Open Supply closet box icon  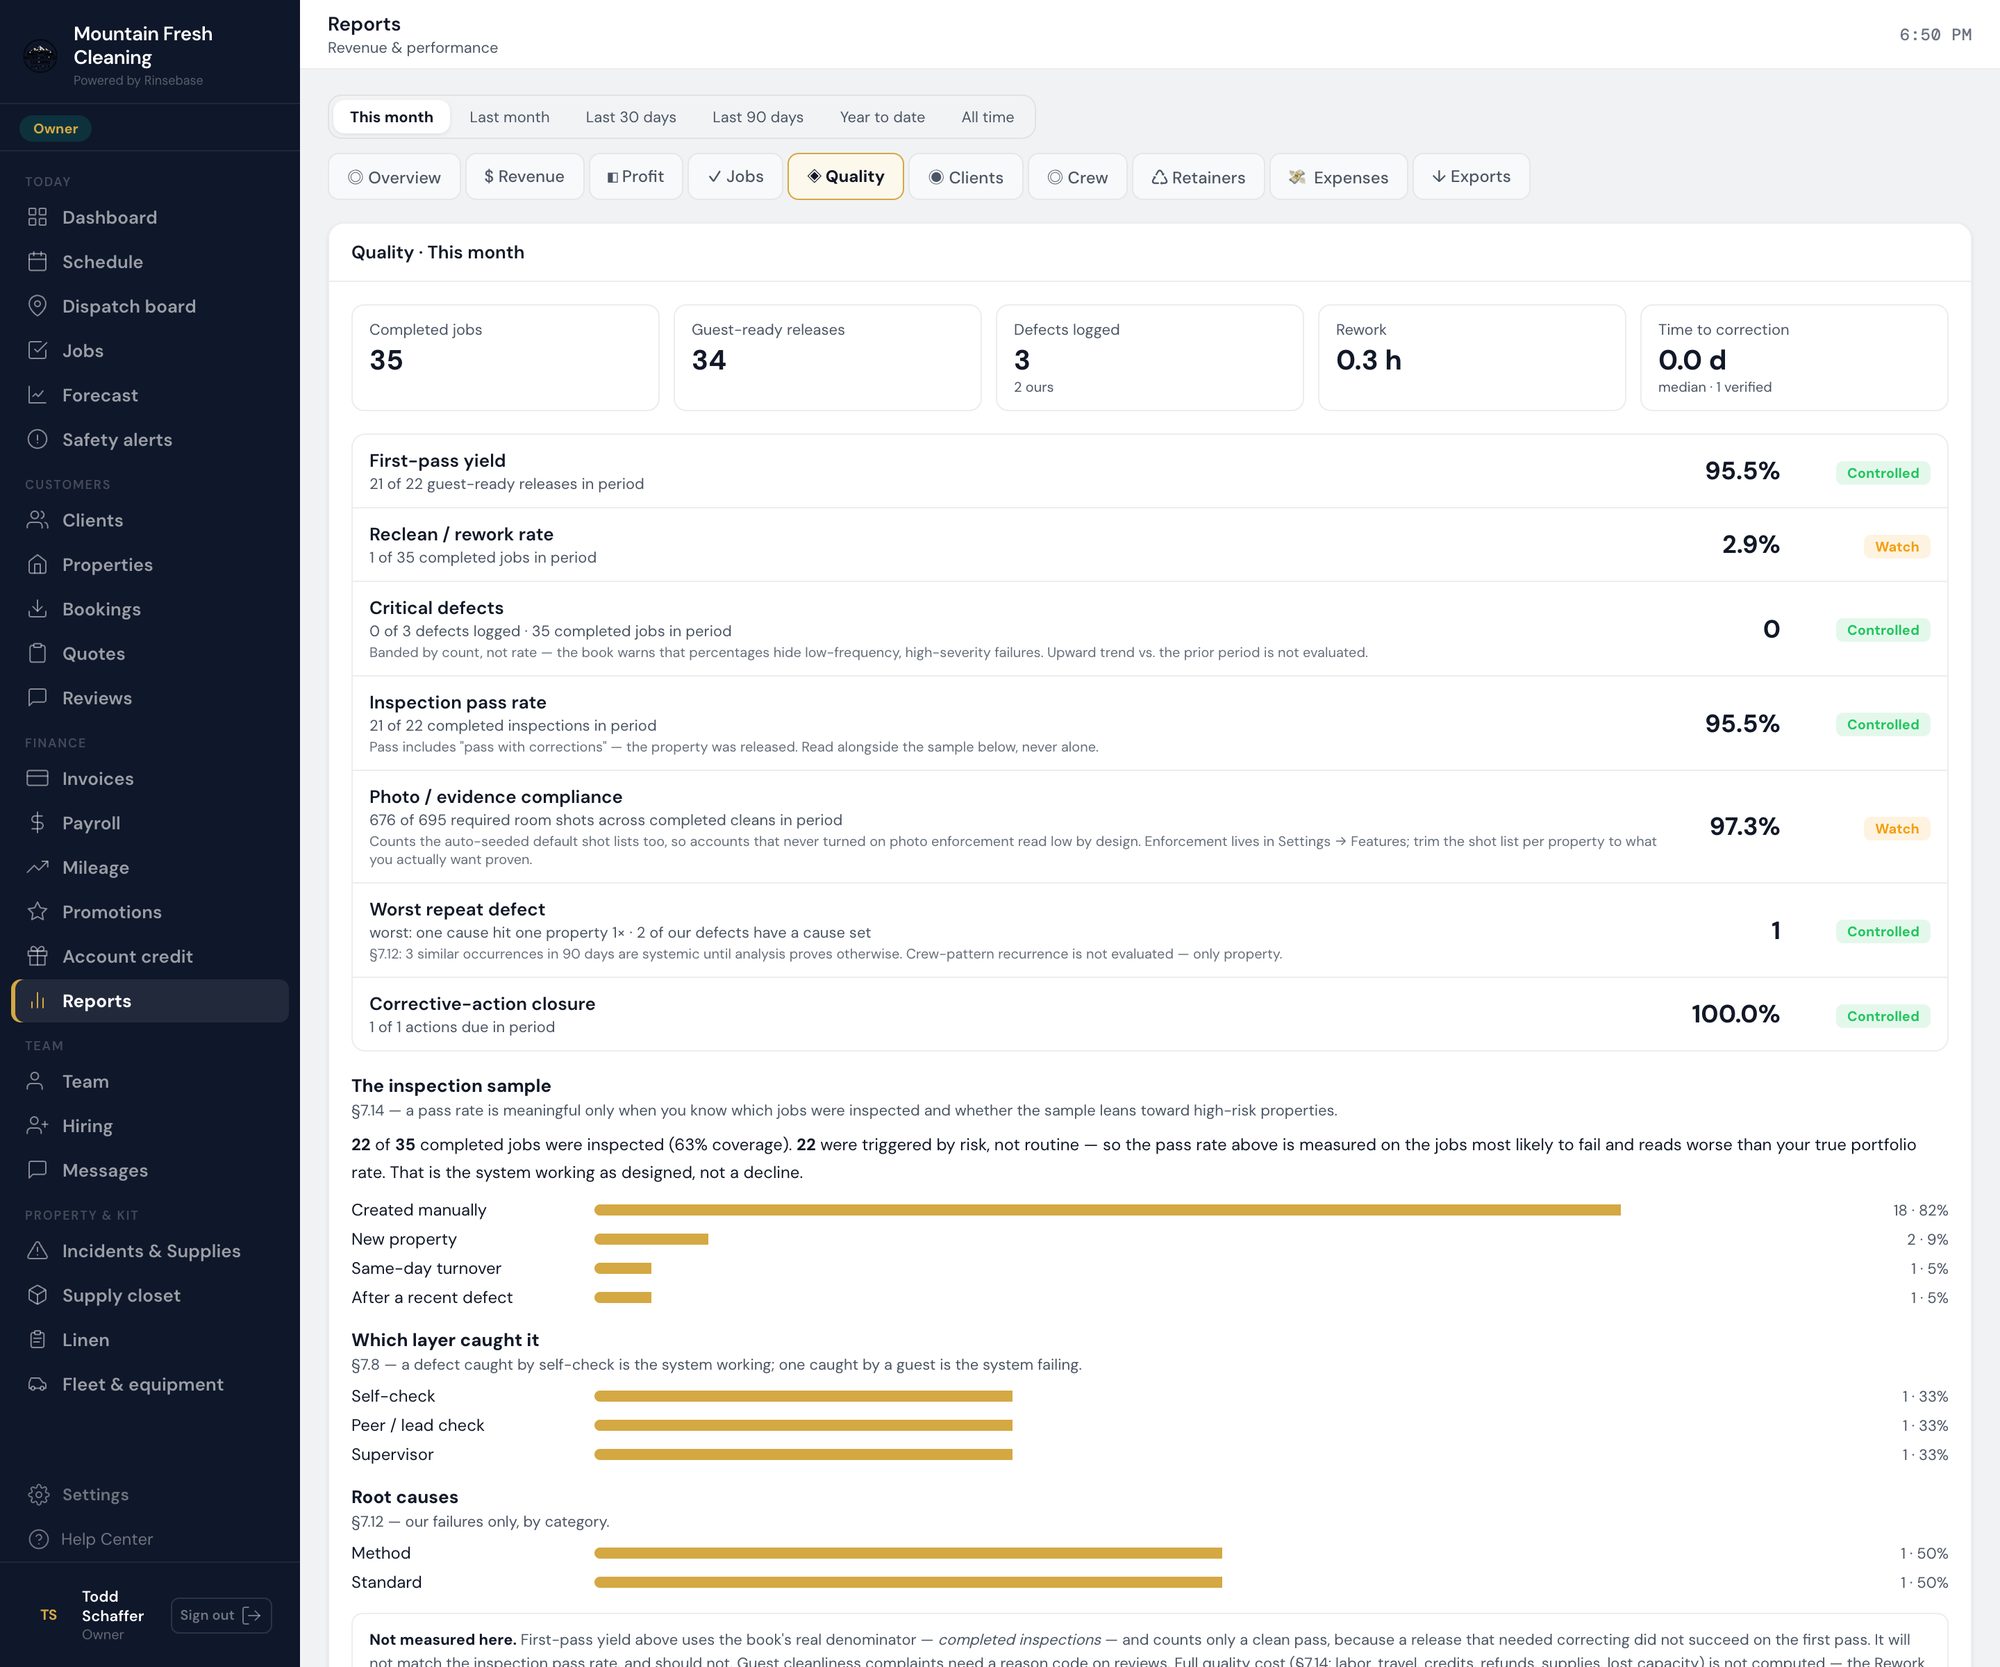click(37, 1295)
